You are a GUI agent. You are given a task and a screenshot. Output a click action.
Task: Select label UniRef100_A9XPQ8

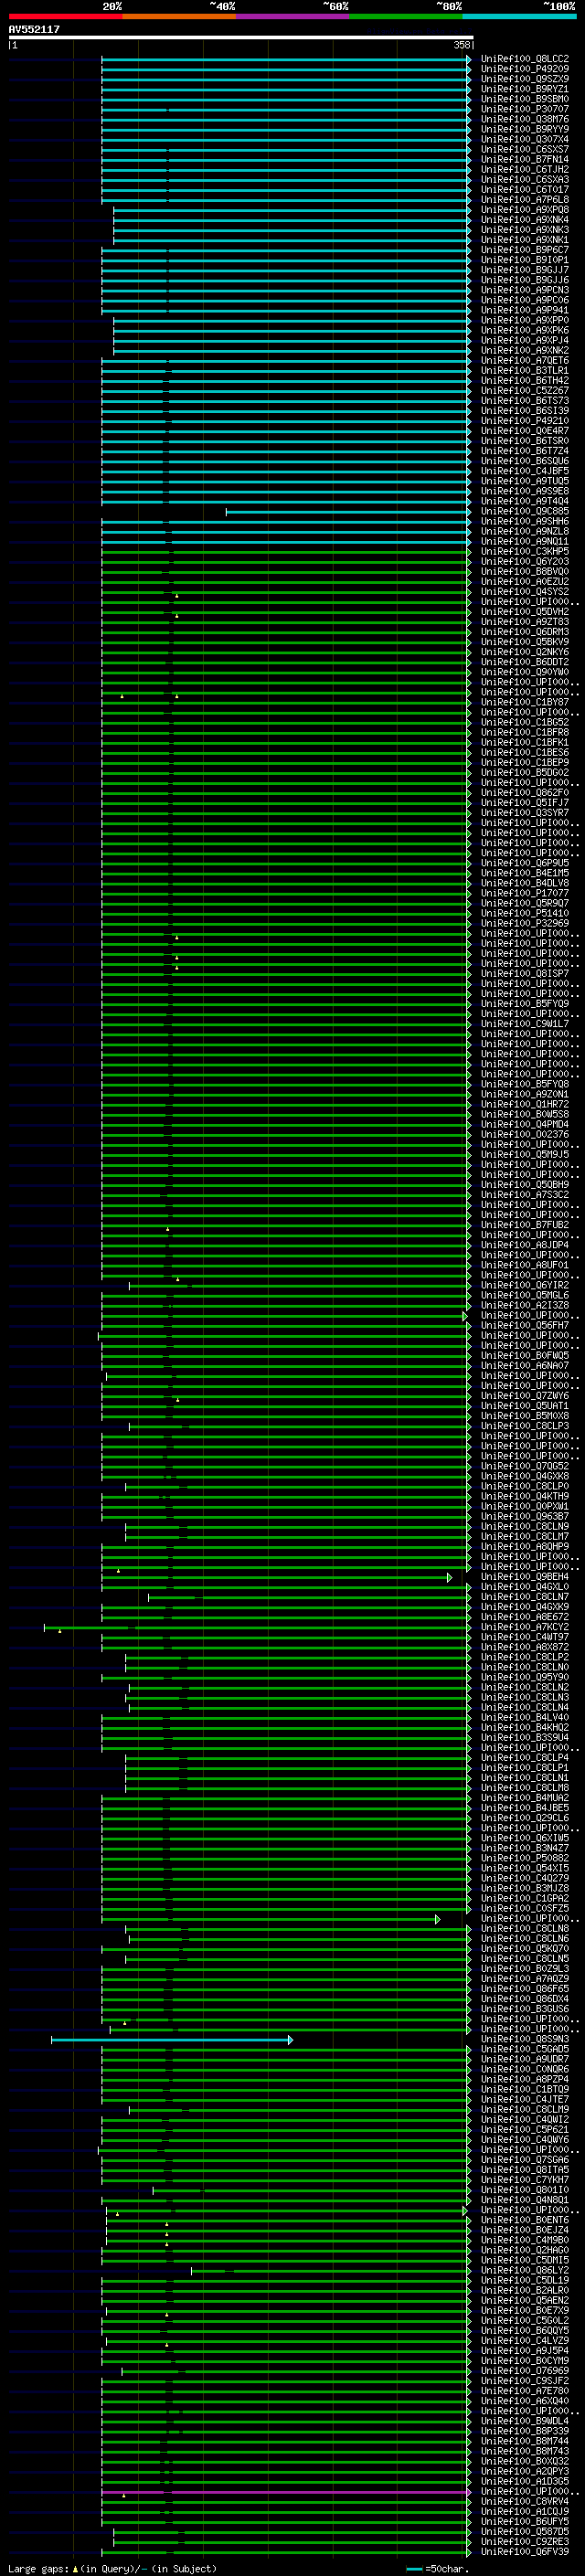(525, 210)
